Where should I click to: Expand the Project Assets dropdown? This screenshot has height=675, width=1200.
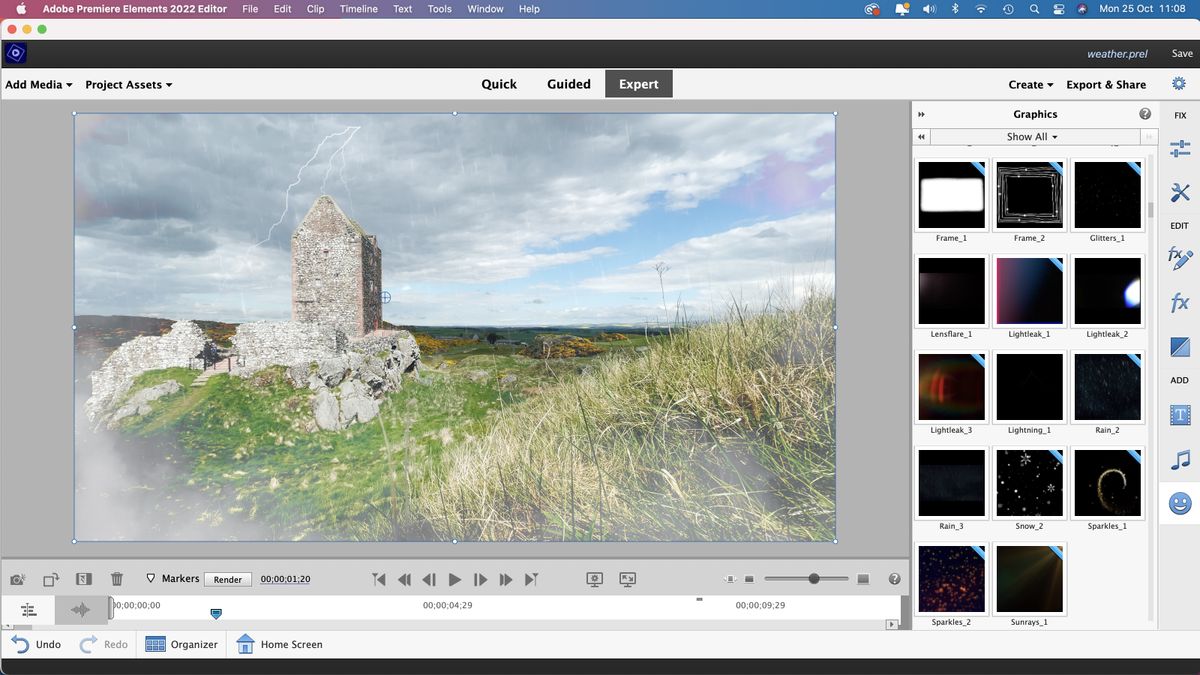129,85
